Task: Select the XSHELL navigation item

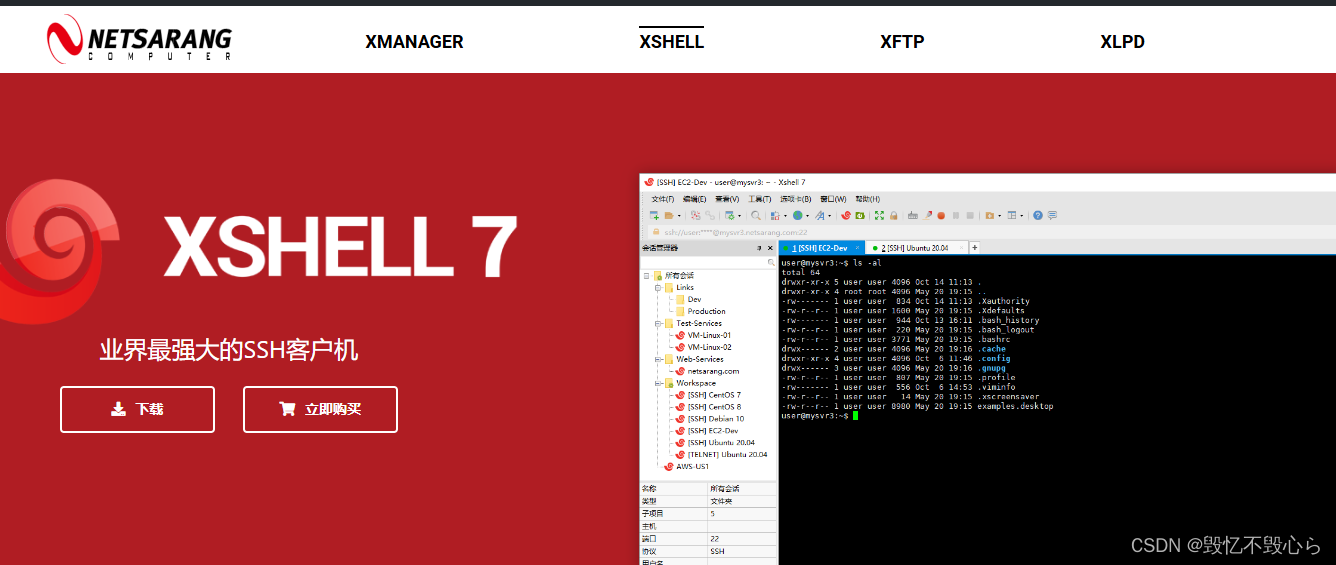Action: tap(672, 42)
